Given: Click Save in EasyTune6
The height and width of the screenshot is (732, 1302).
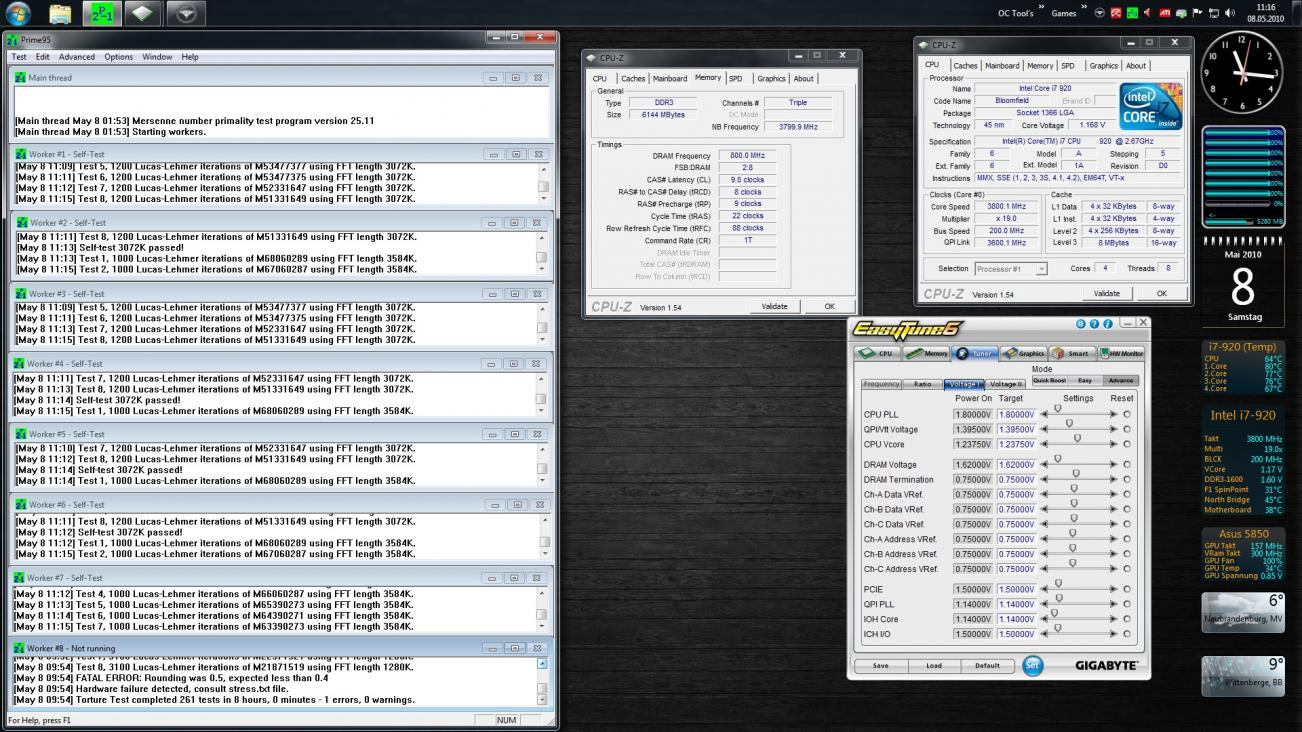Looking at the screenshot, I should (880, 665).
